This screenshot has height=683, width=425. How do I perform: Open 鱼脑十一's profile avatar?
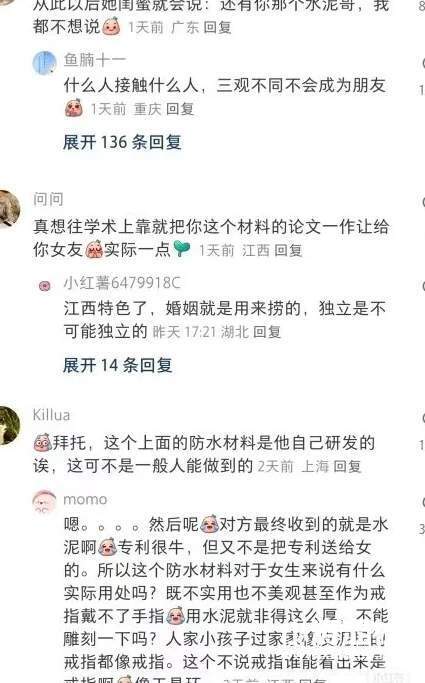tap(44, 62)
